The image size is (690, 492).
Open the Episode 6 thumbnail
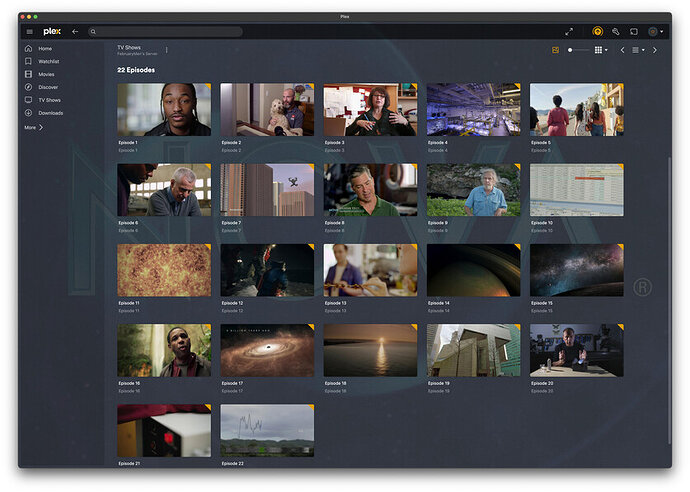click(x=164, y=190)
